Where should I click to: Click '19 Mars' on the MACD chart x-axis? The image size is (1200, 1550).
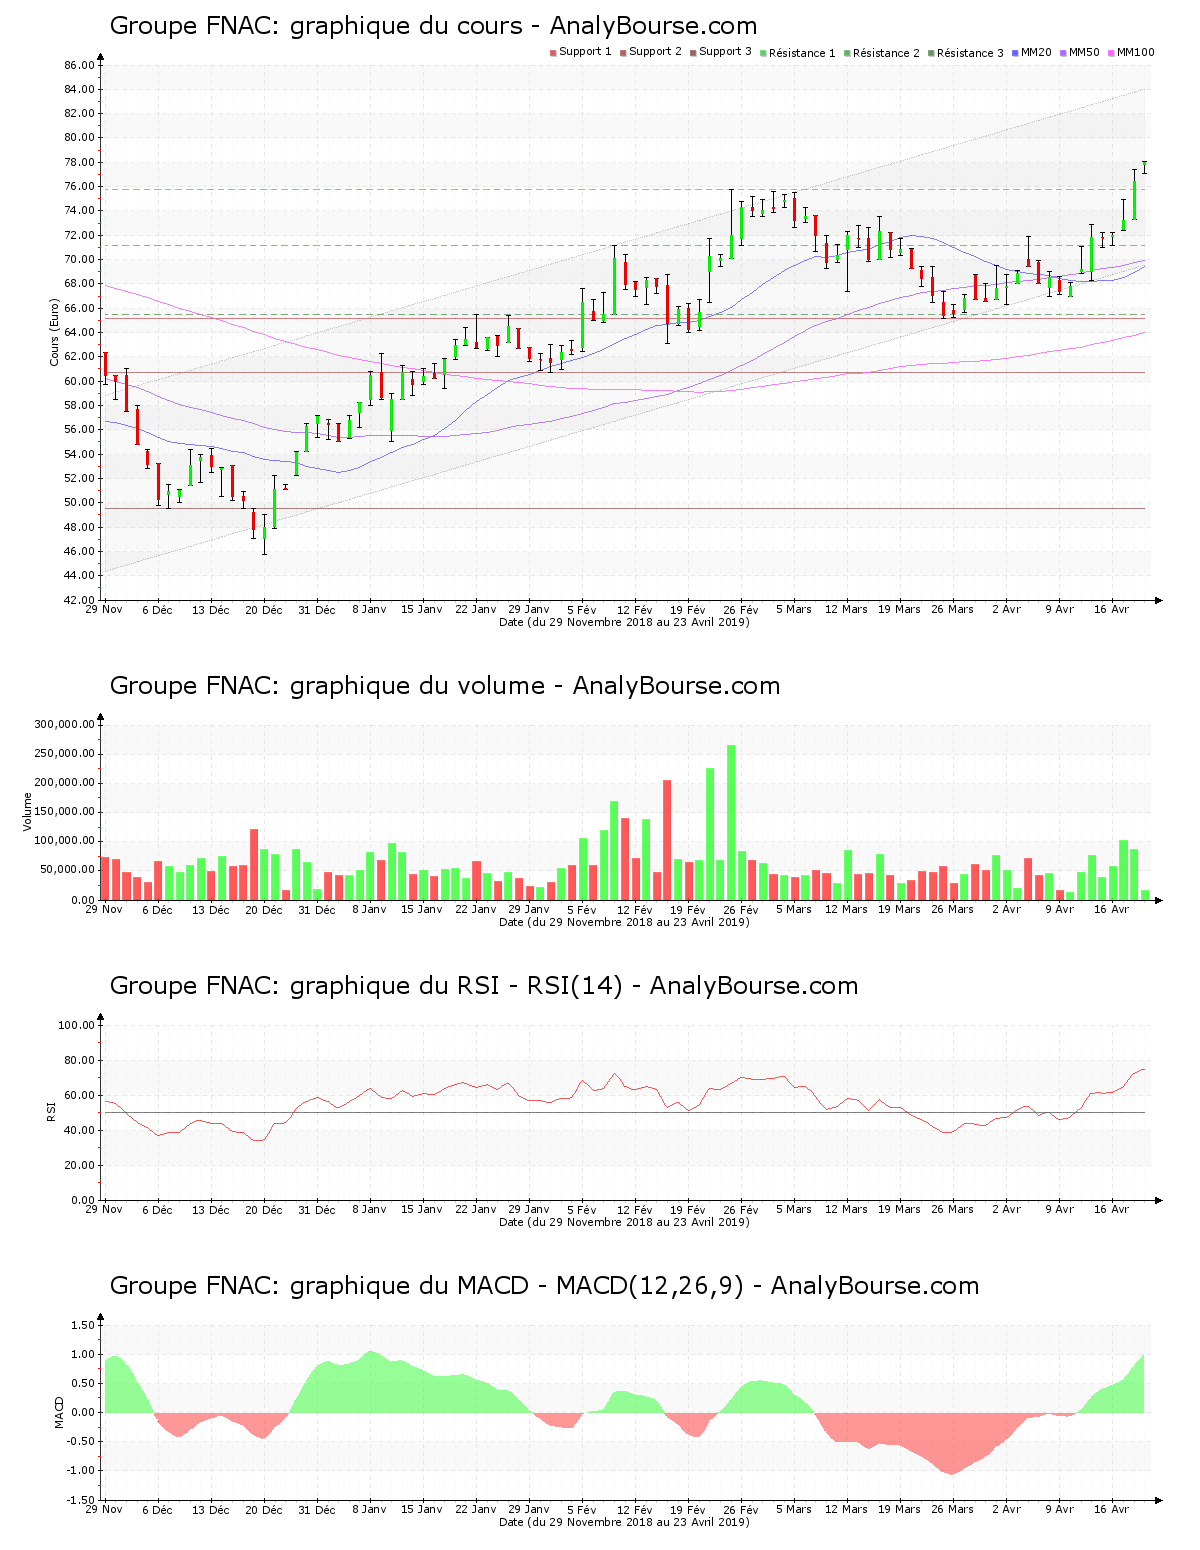(900, 1510)
